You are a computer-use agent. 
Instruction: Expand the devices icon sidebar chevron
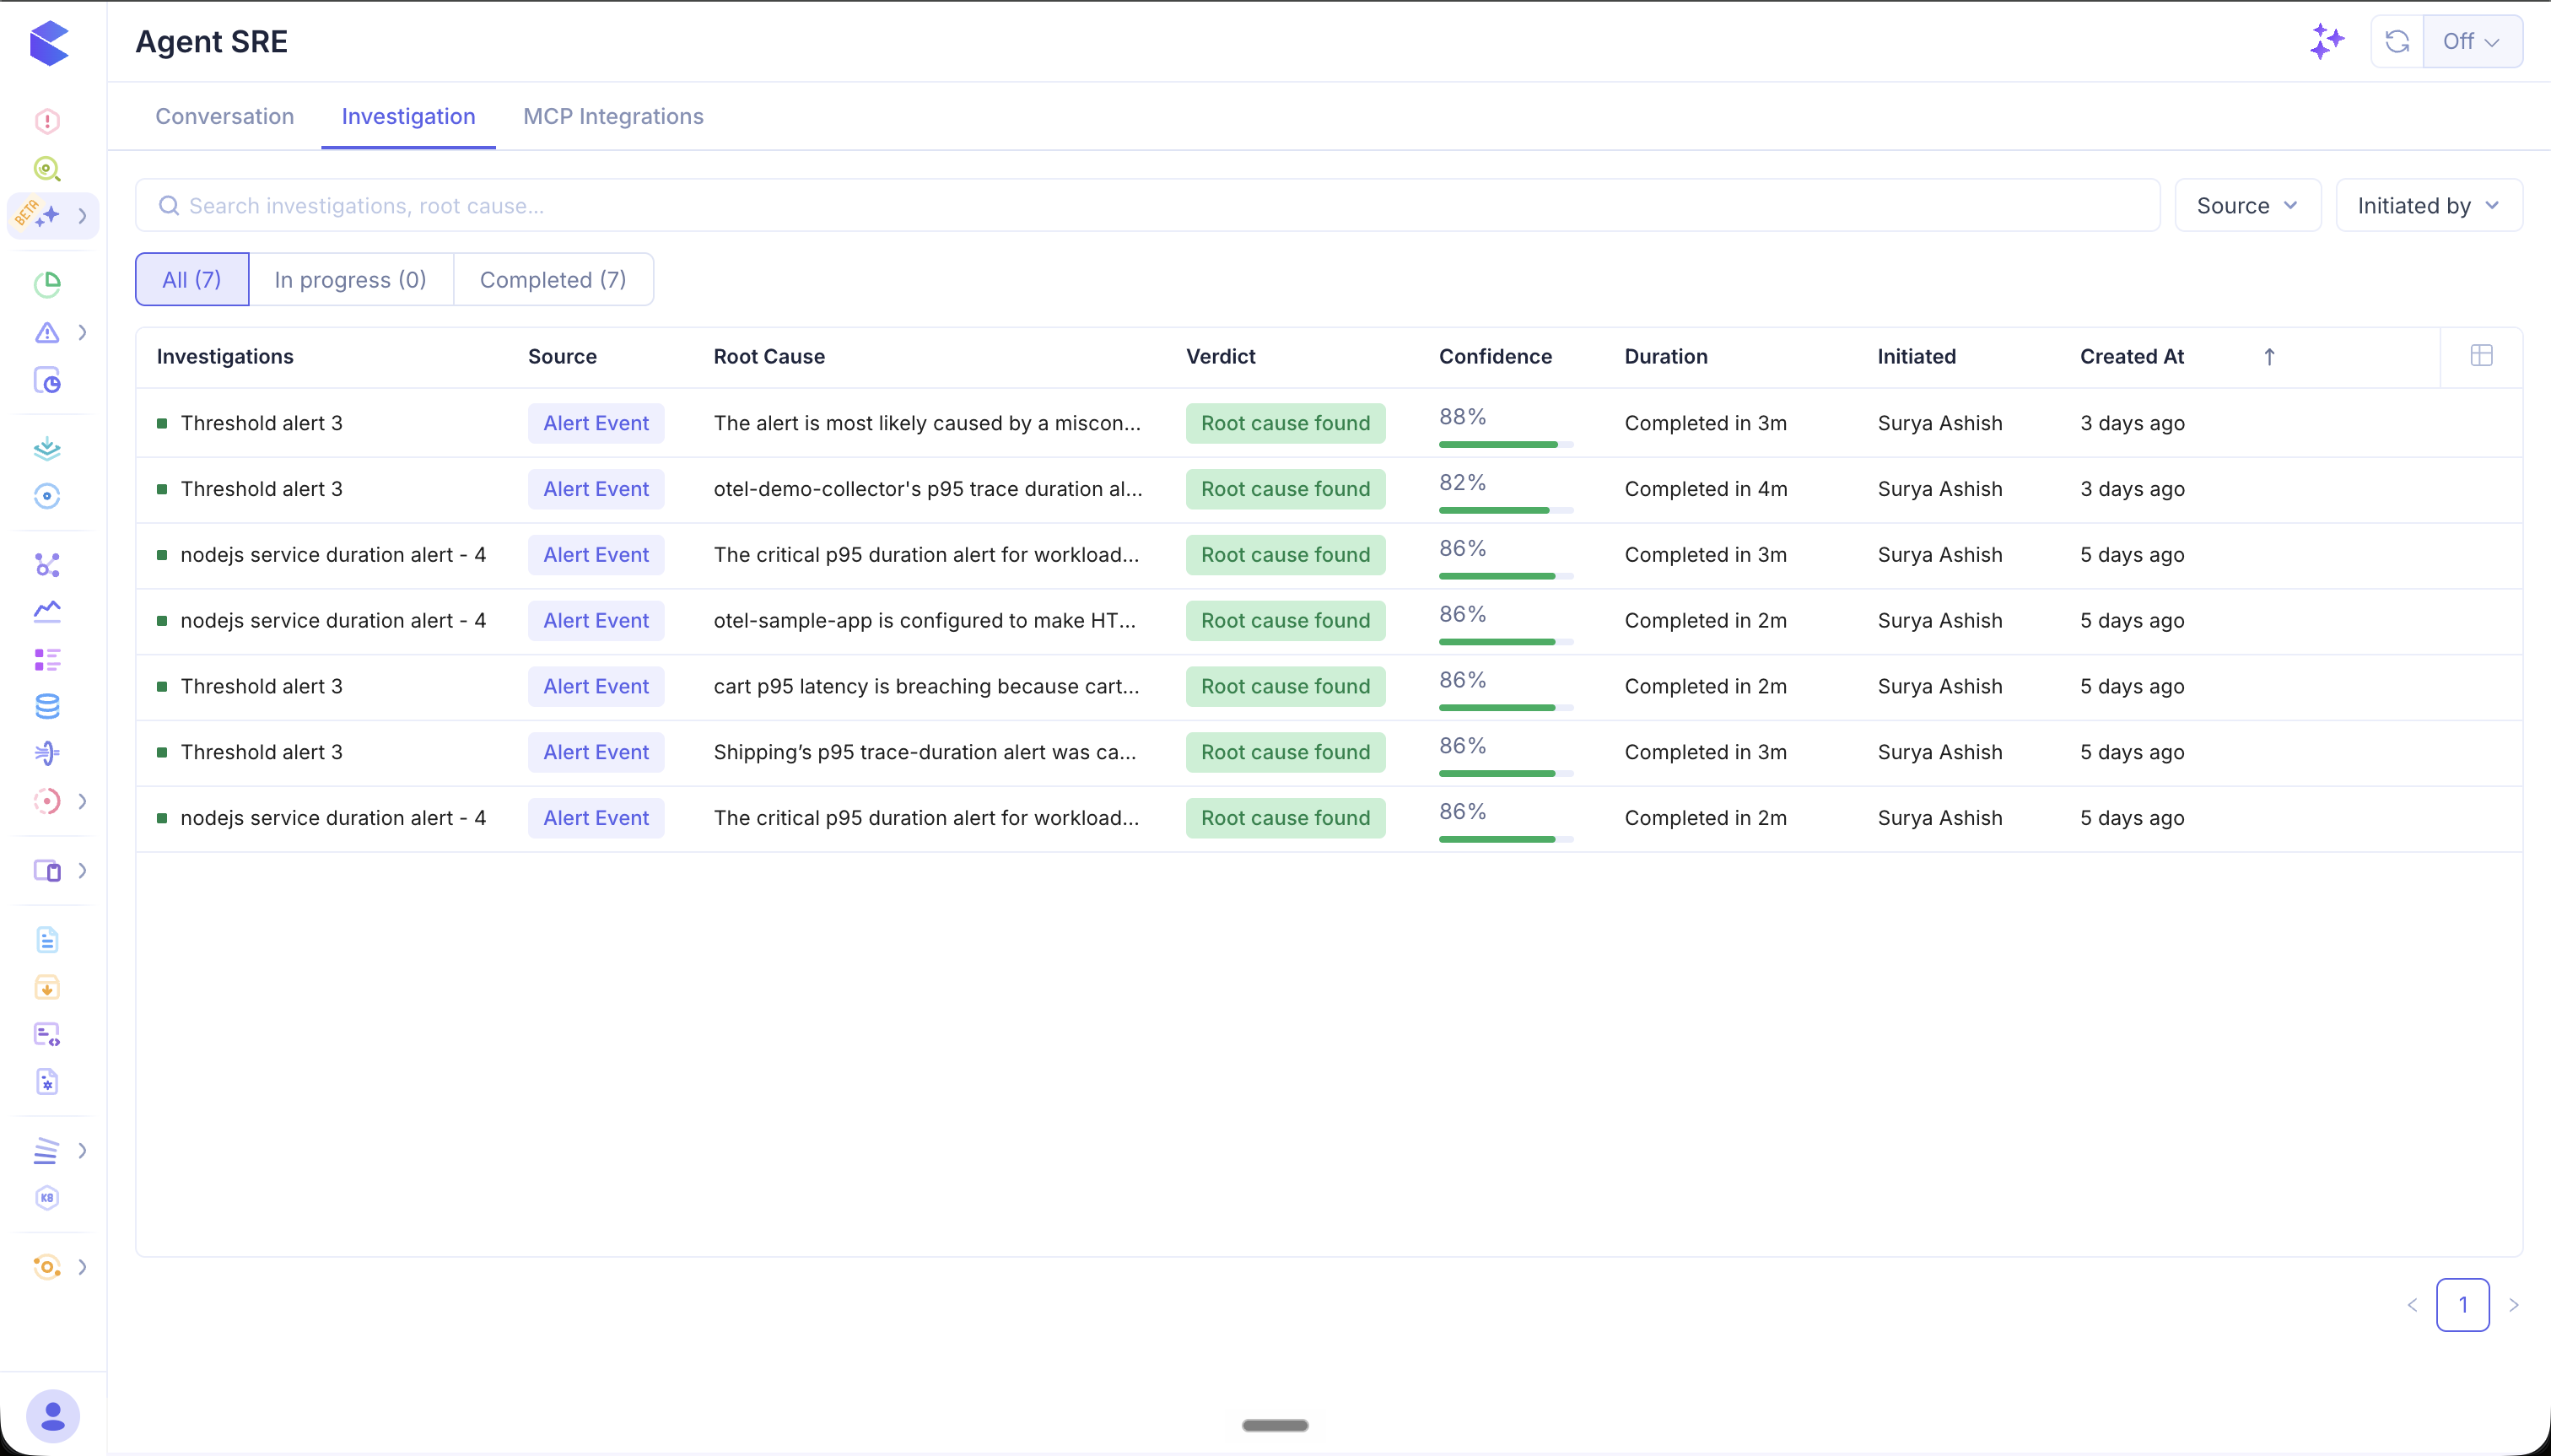(83, 871)
